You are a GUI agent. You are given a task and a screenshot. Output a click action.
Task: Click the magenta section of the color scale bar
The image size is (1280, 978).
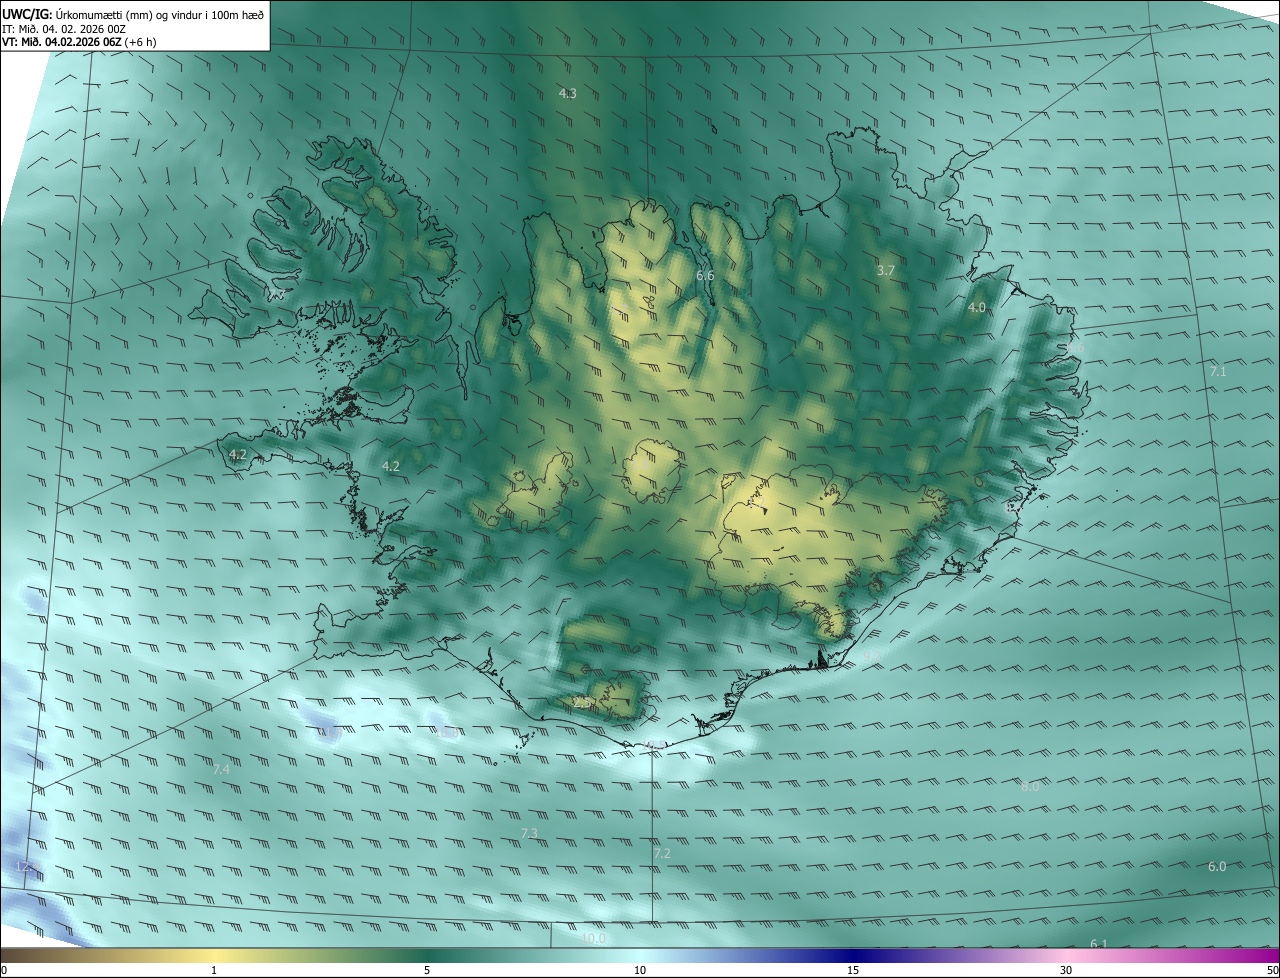(x=1240, y=956)
